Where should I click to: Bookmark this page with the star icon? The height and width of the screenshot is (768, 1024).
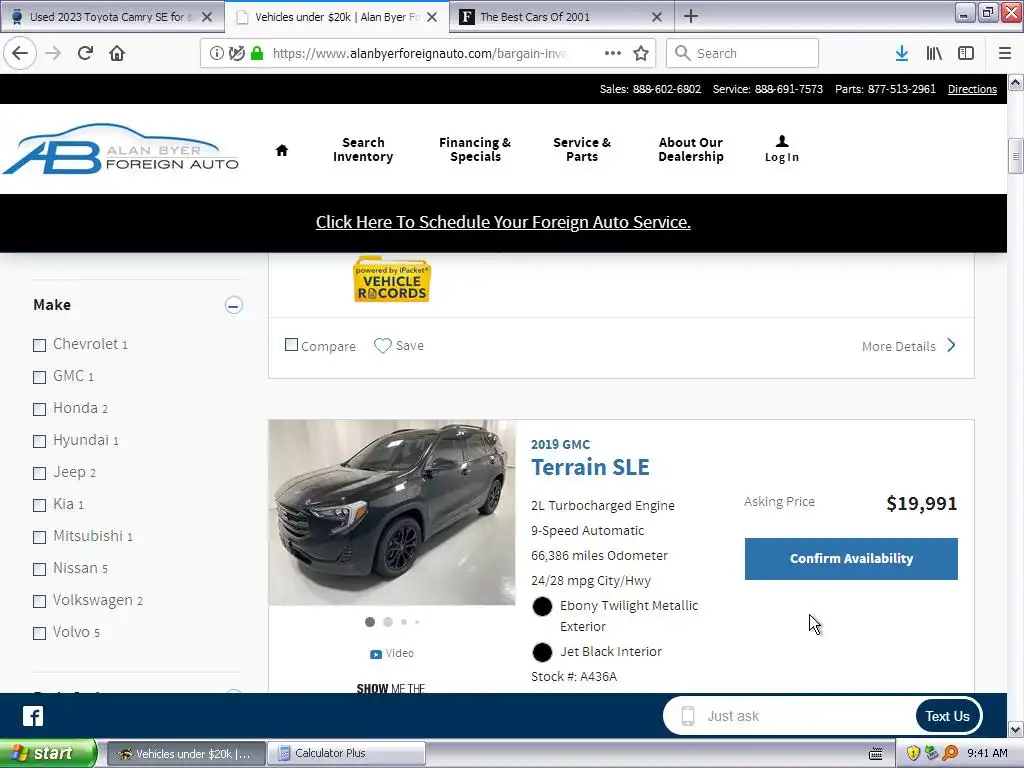pos(641,54)
